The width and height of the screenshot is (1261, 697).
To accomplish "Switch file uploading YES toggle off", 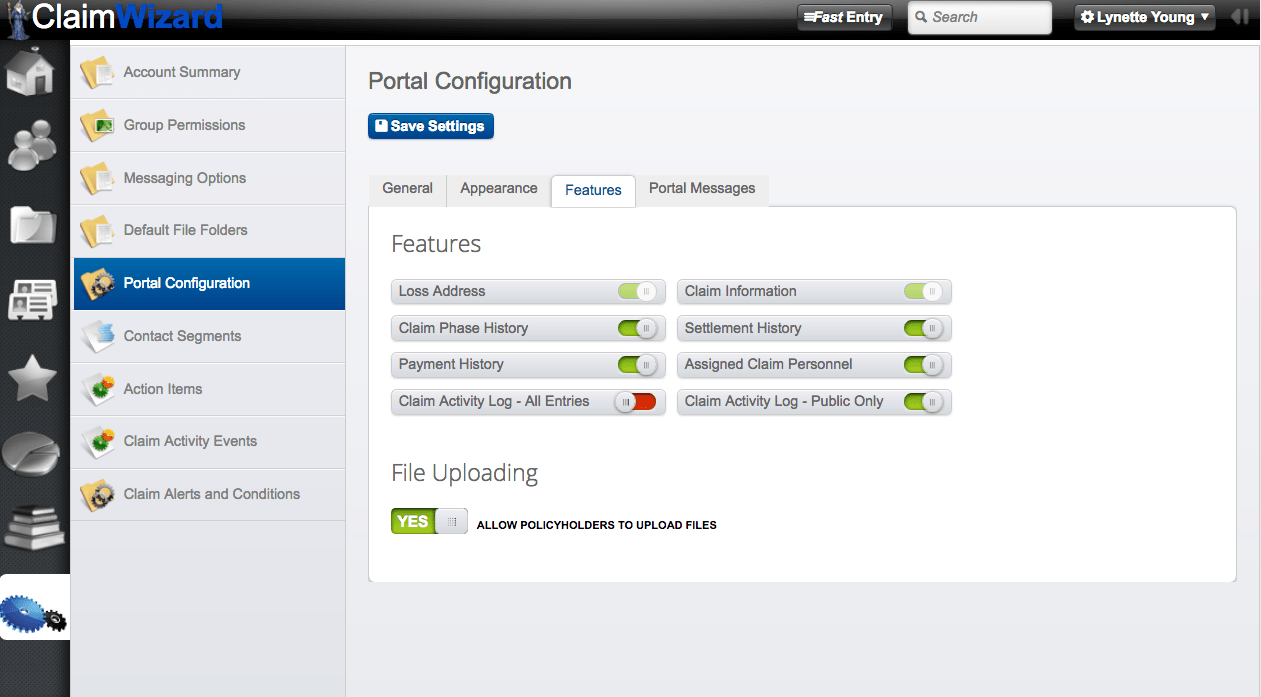I will tap(428, 520).
